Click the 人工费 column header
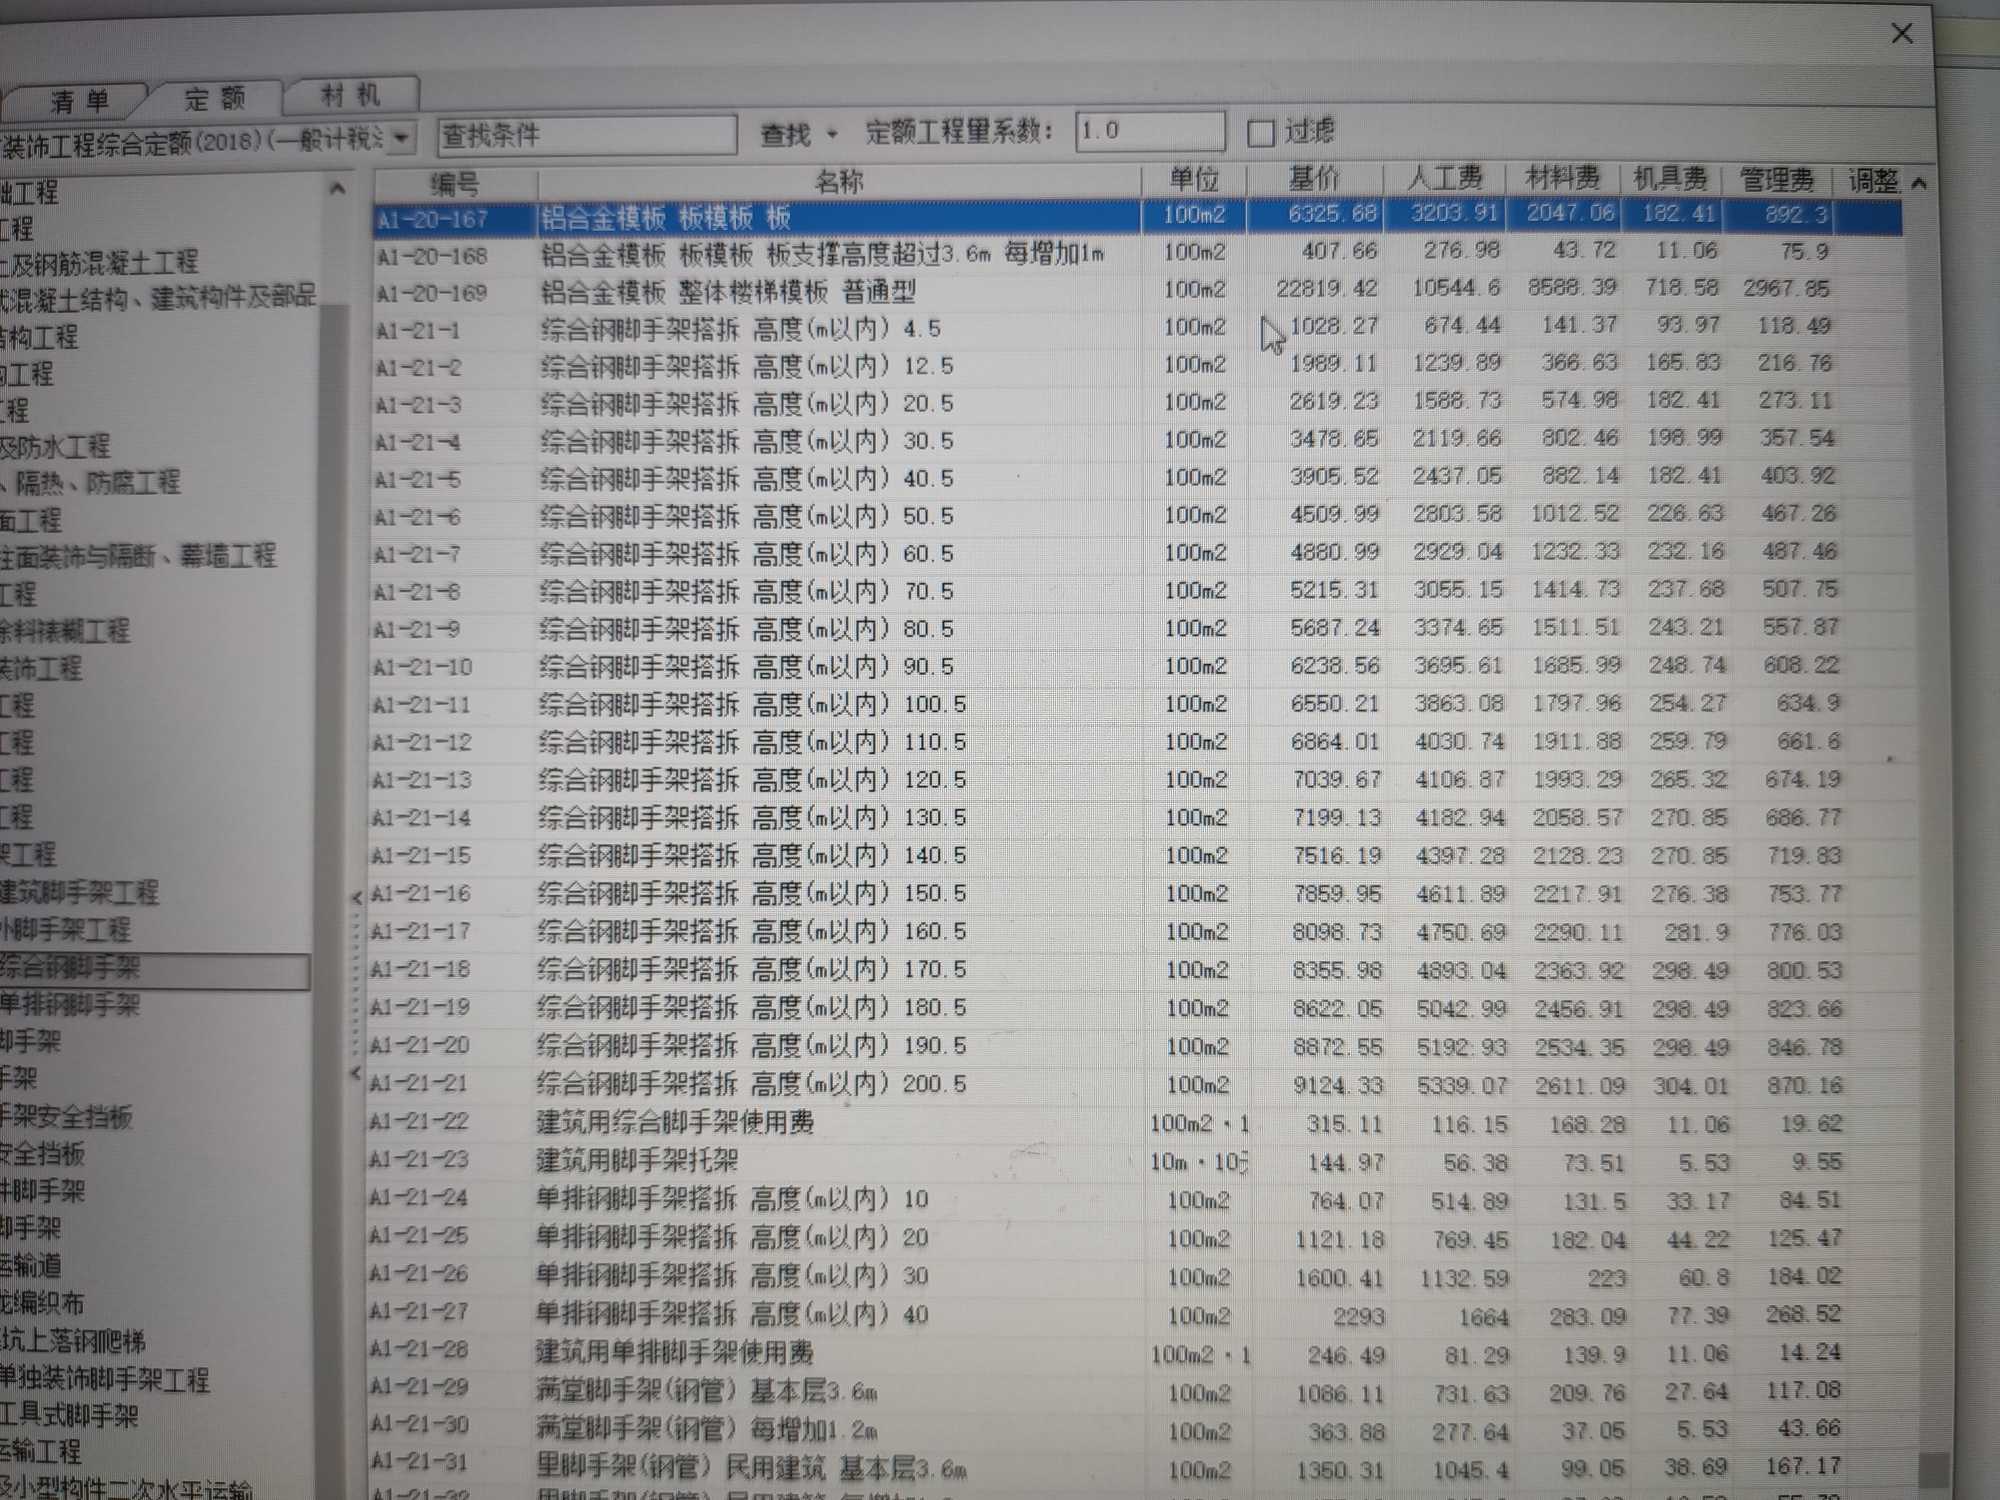 [1444, 179]
